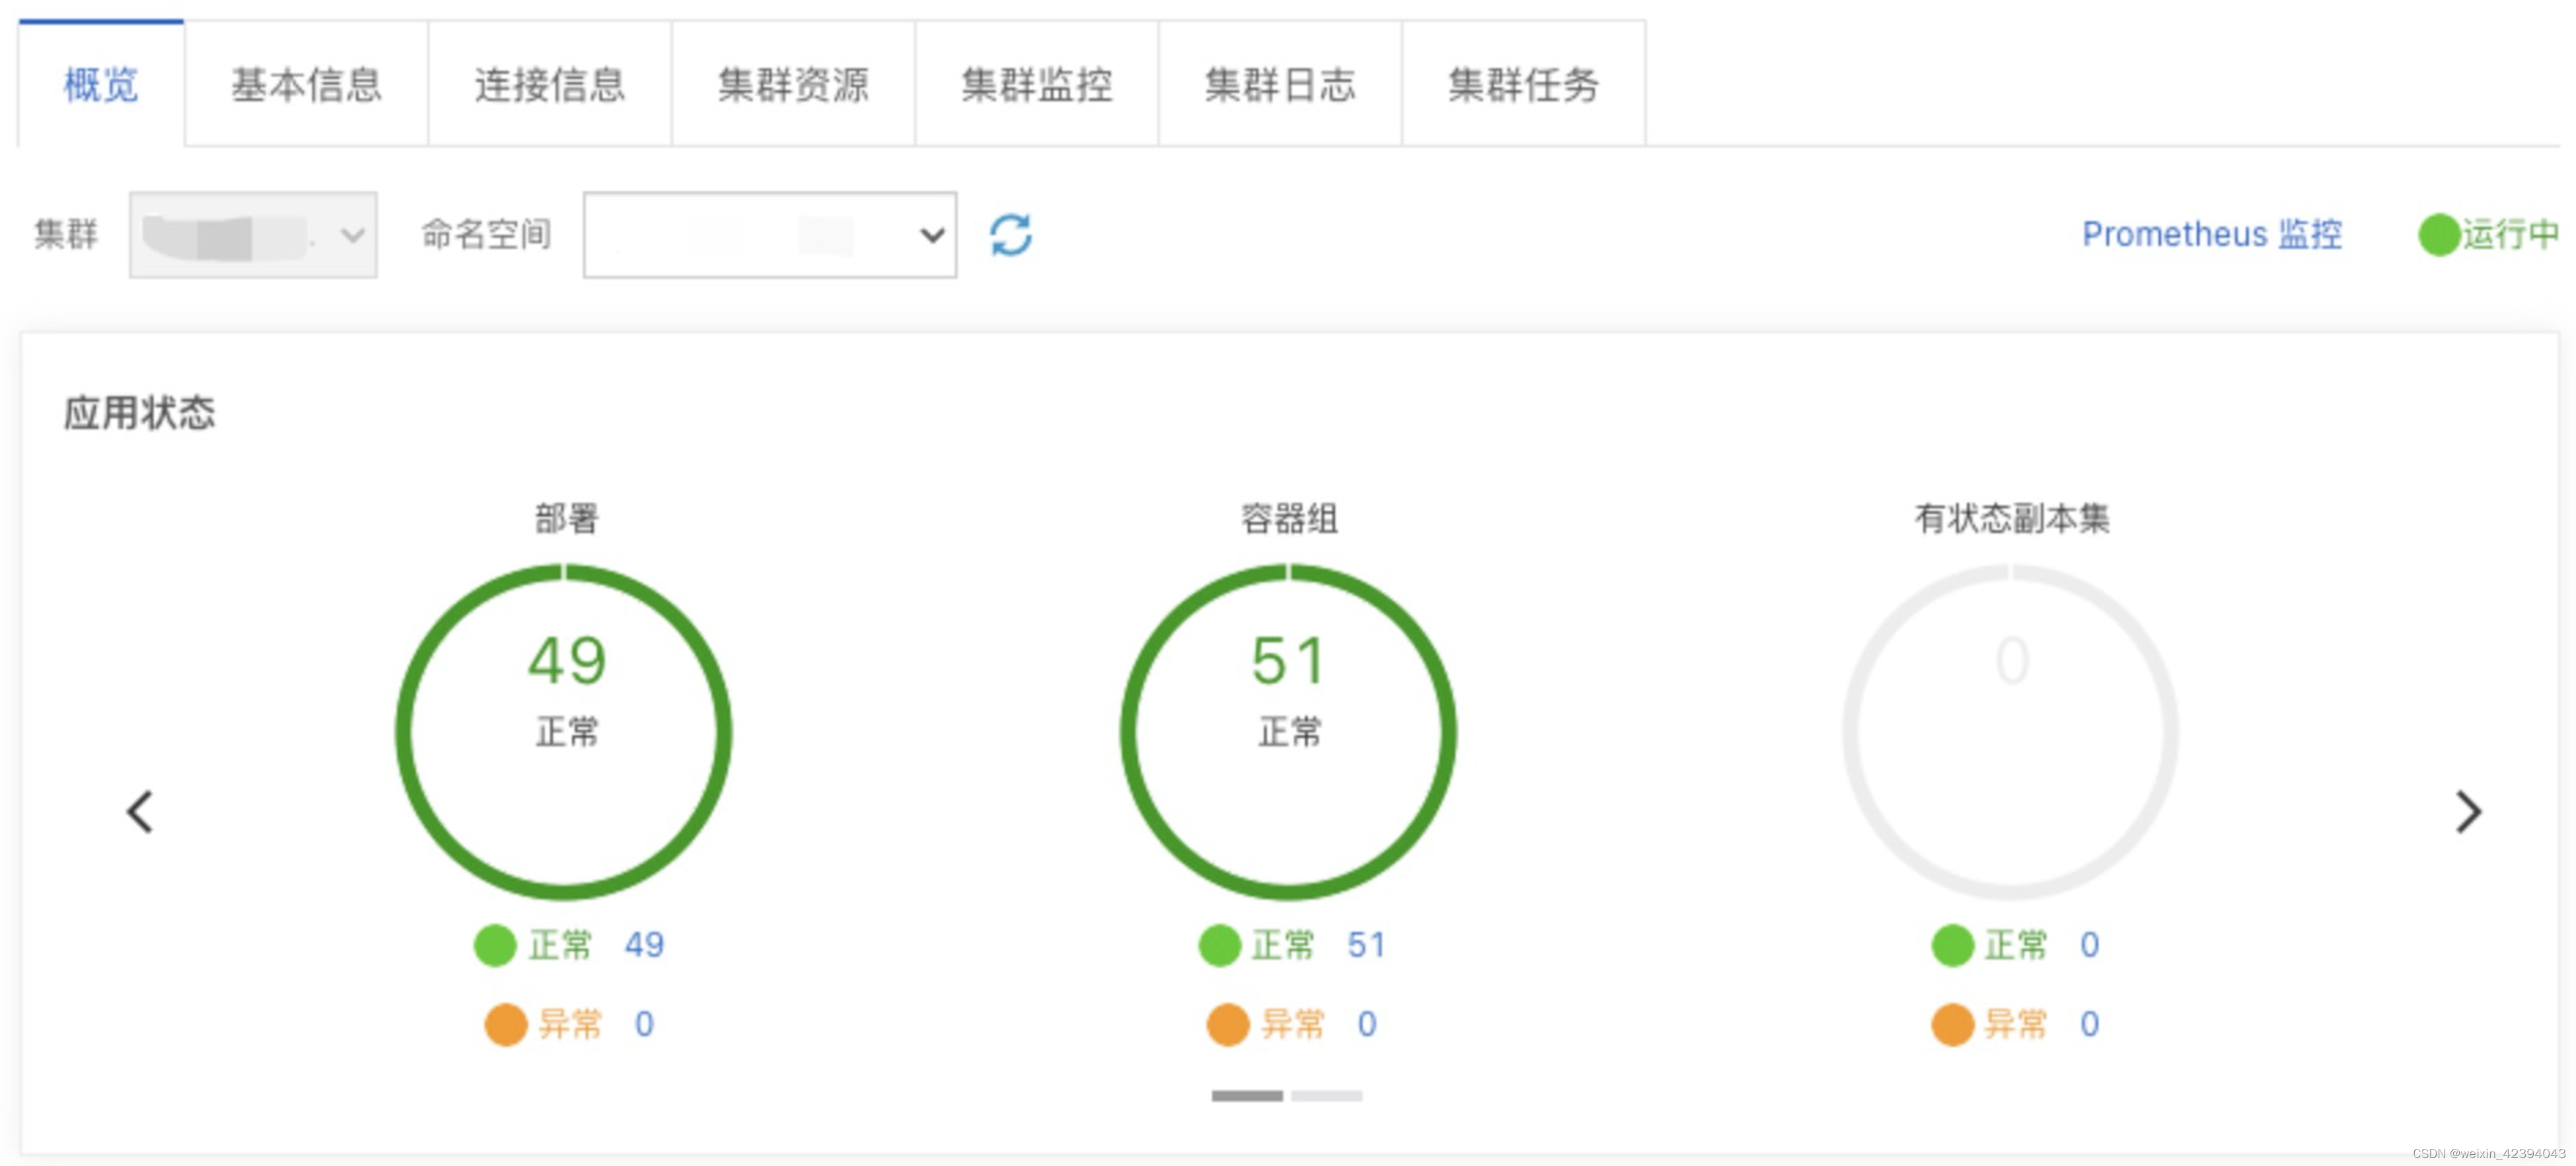The height and width of the screenshot is (1166, 2576).
Task: Open the Prometheus 监控 link
Action: coord(2211,235)
